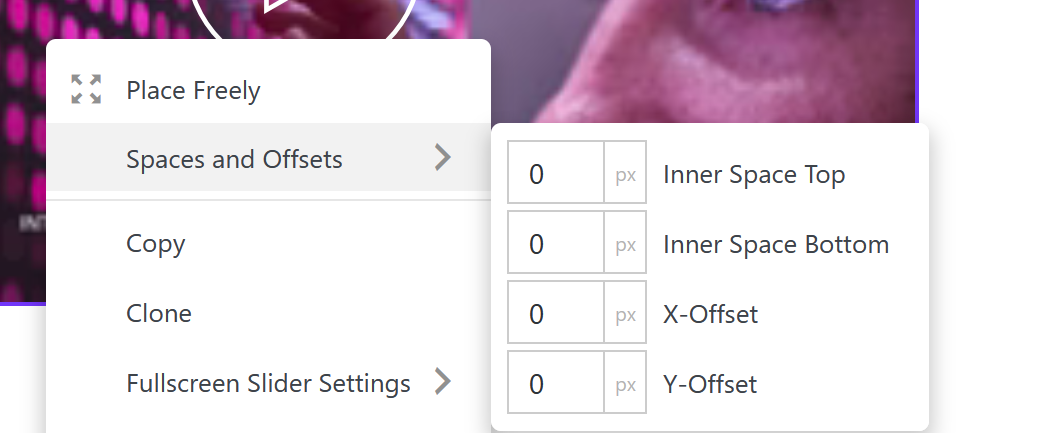Click the px unit next to X-Offset
Screen dimensions: 1055x433
click(626, 315)
